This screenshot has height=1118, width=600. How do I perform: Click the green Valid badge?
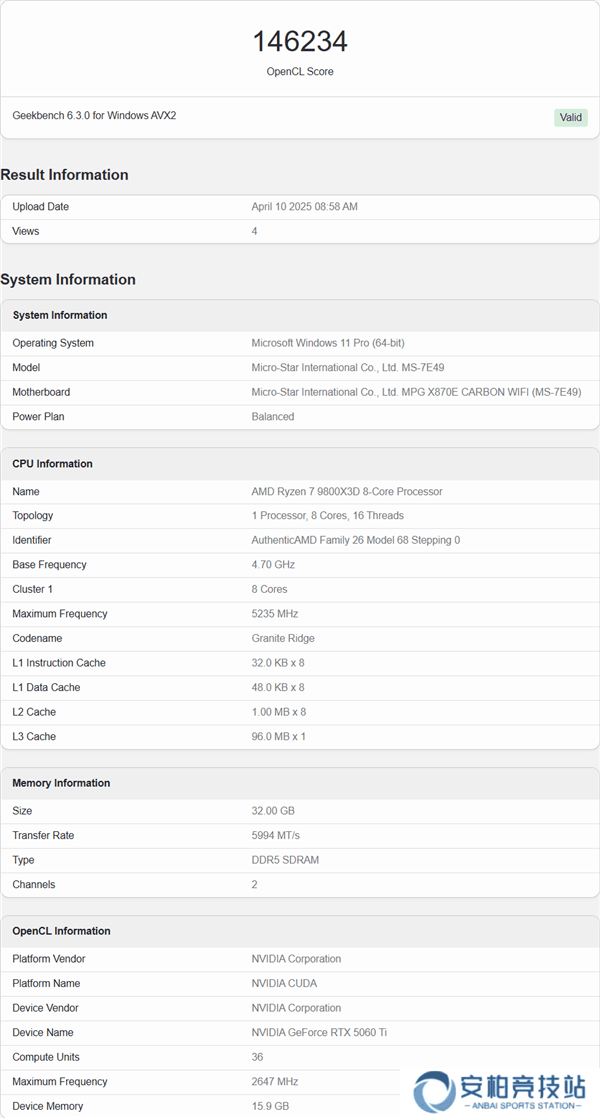[x=571, y=118]
